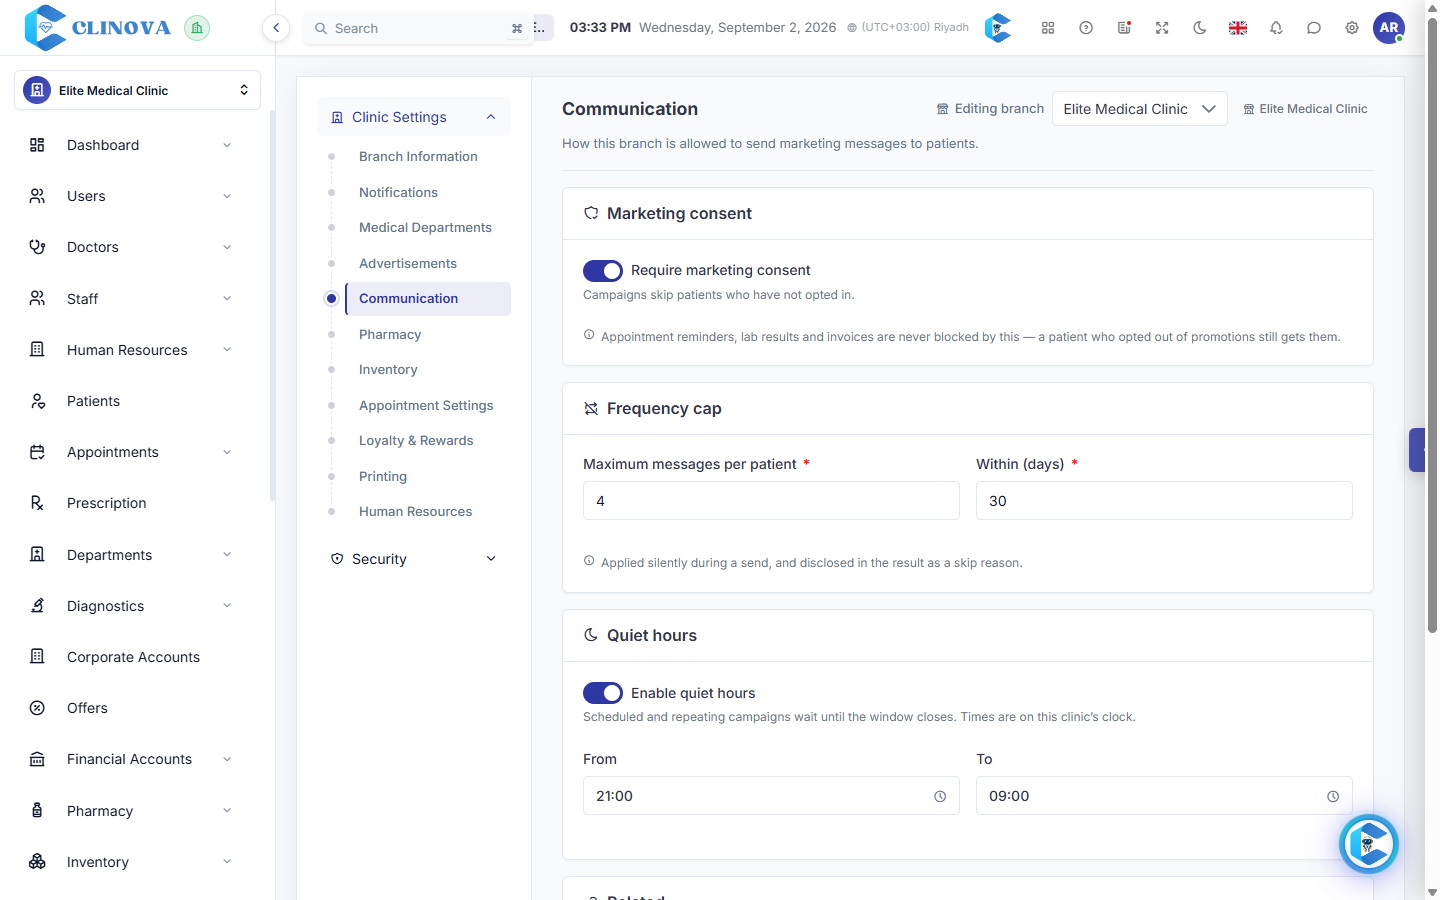Image resolution: width=1440 pixels, height=900 pixels.
Task: Open the notes icon with red dot
Action: [x=1124, y=28]
